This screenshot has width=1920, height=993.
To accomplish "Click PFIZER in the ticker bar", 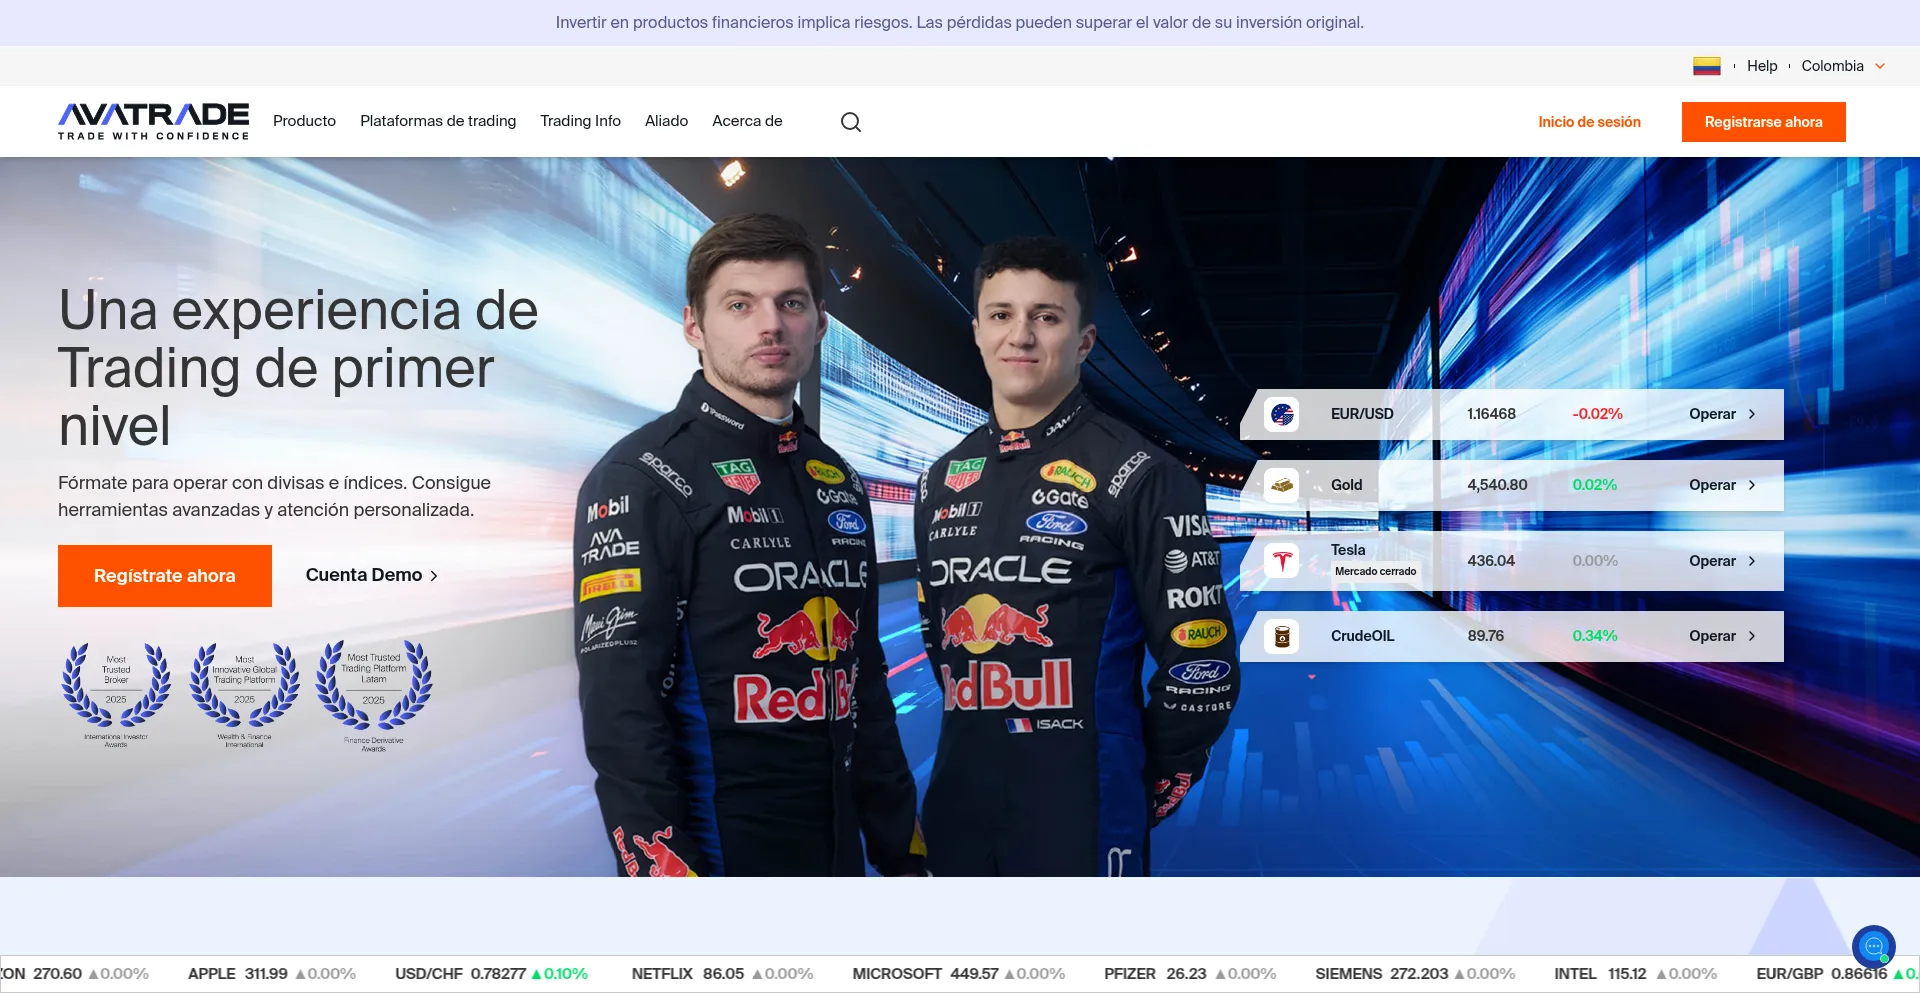I will (x=1130, y=974).
